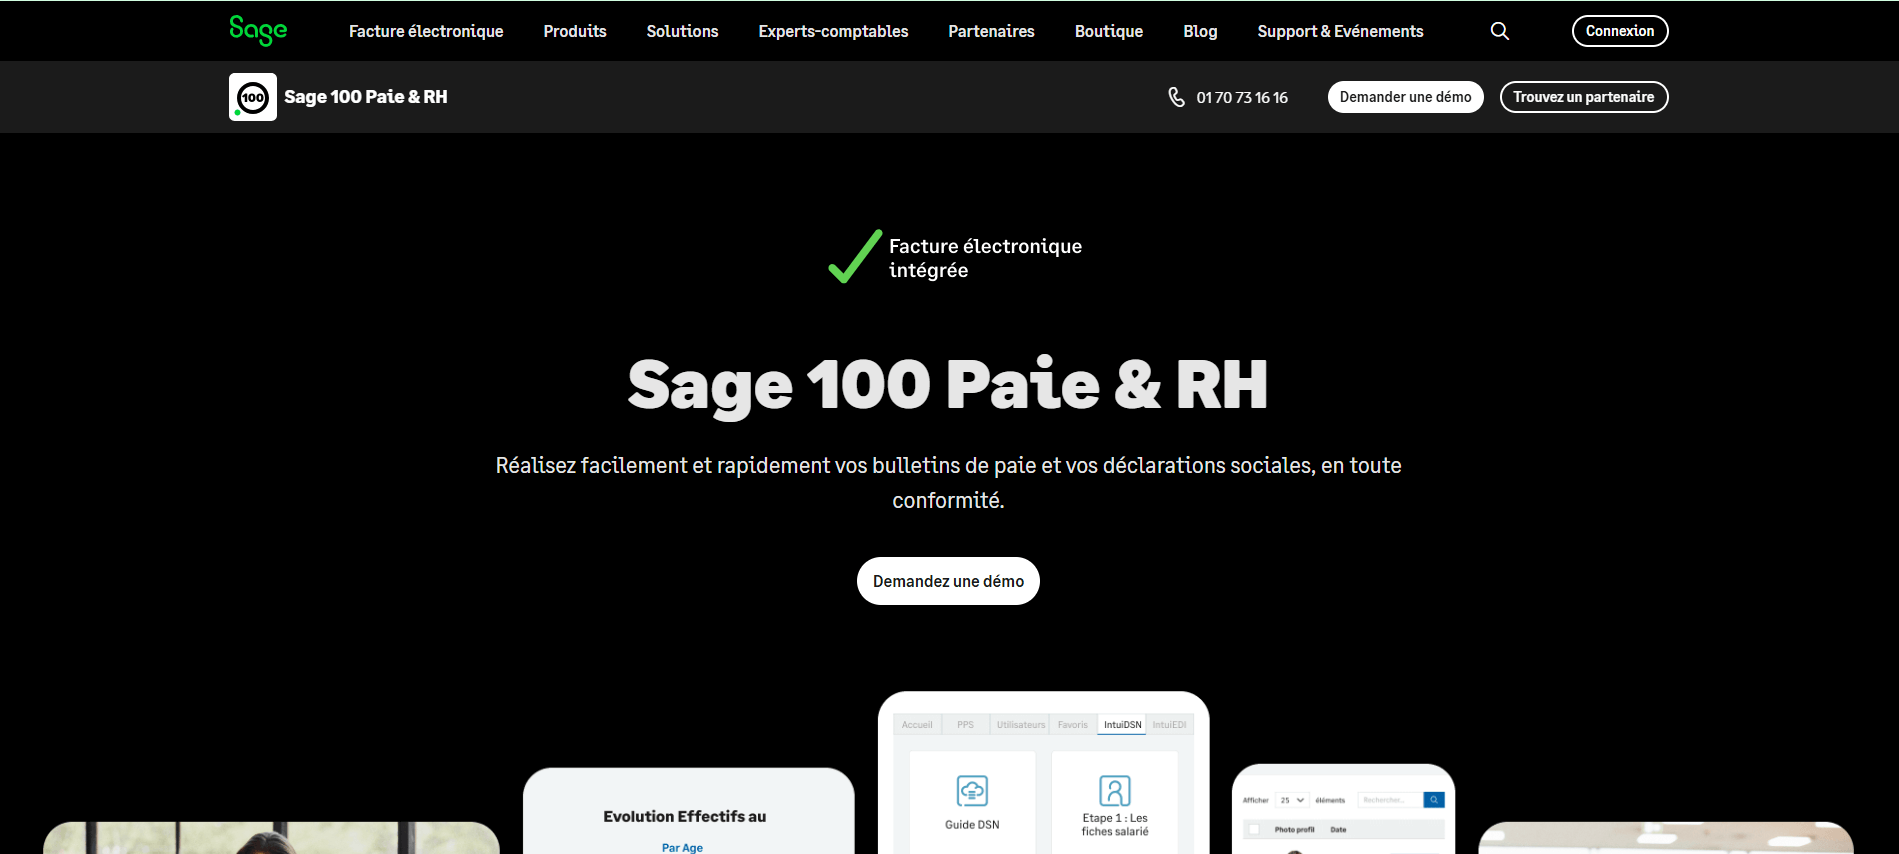1899x854 pixels.
Task: Click the phone handset icon
Action: (1176, 97)
